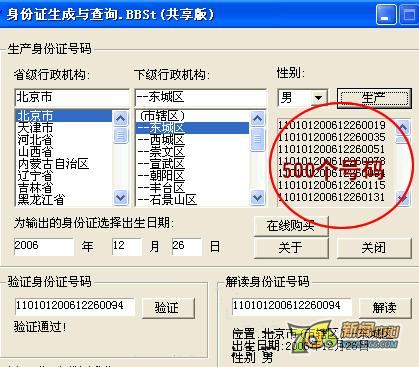Select 辽宁省 in the province list
This screenshot has width=419, height=367.
pos(64,176)
